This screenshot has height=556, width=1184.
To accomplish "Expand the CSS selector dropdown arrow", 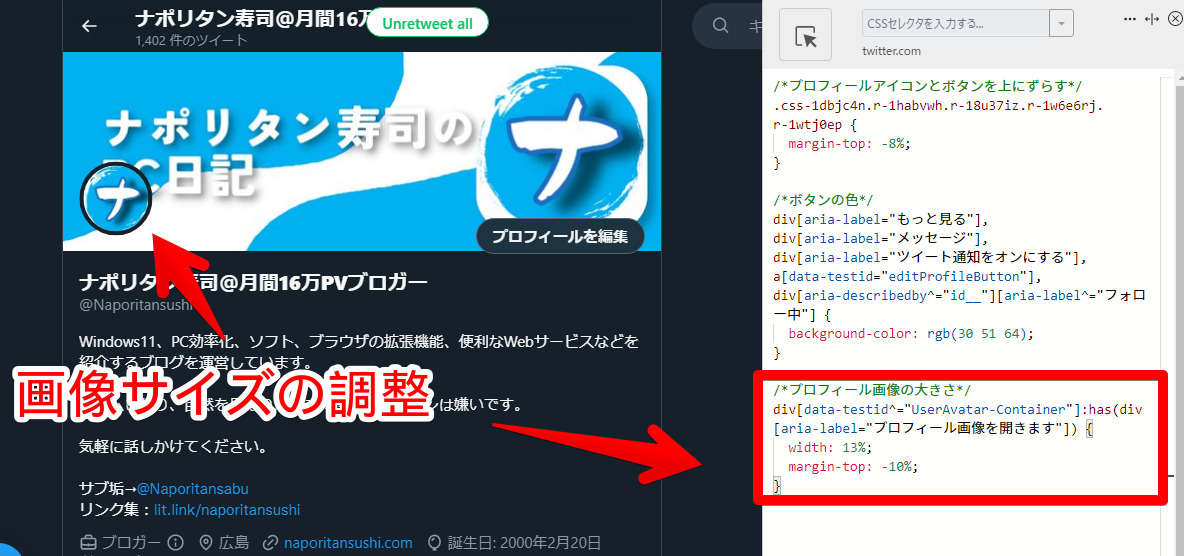I will (x=1062, y=23).
